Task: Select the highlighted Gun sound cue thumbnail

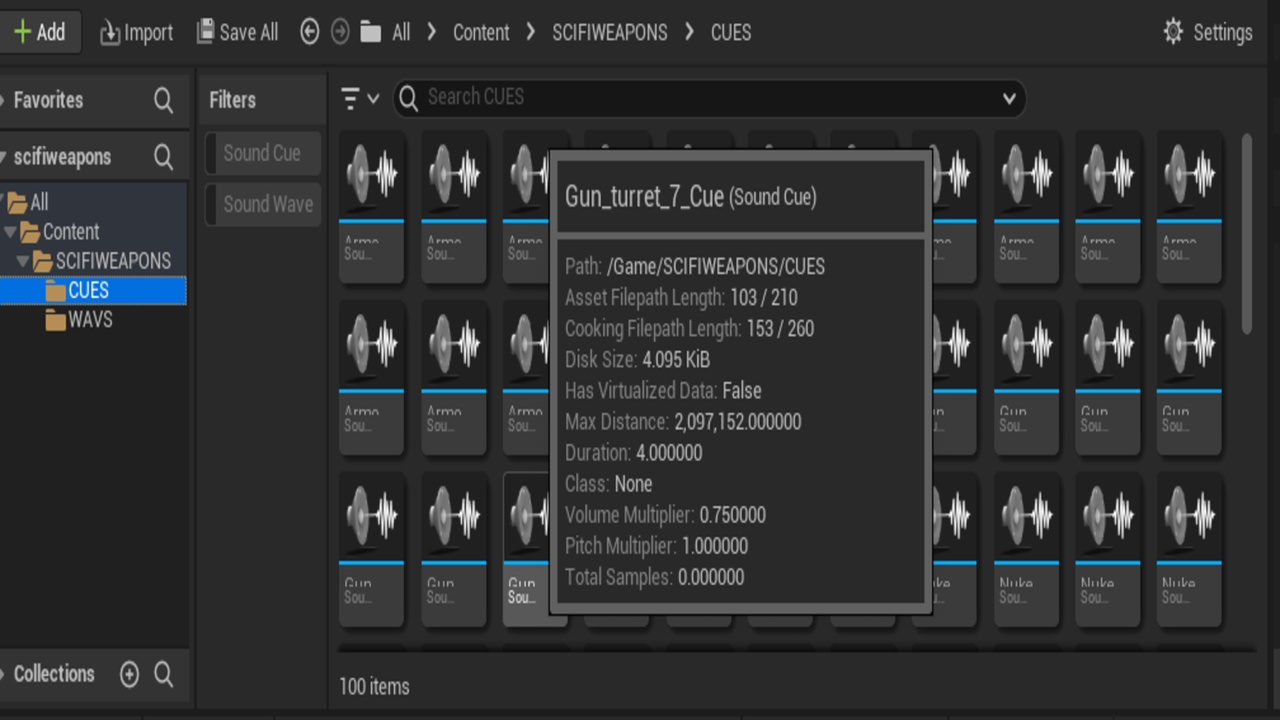Action: point(527,550)
